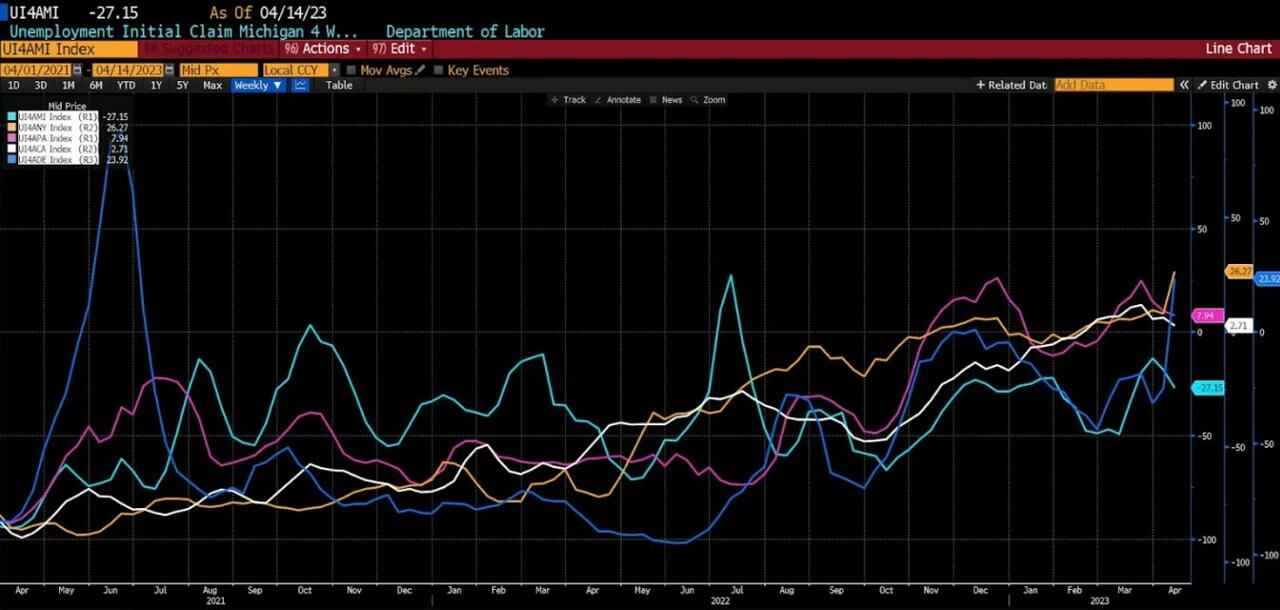Switch to the Table view

coord(339,85)
